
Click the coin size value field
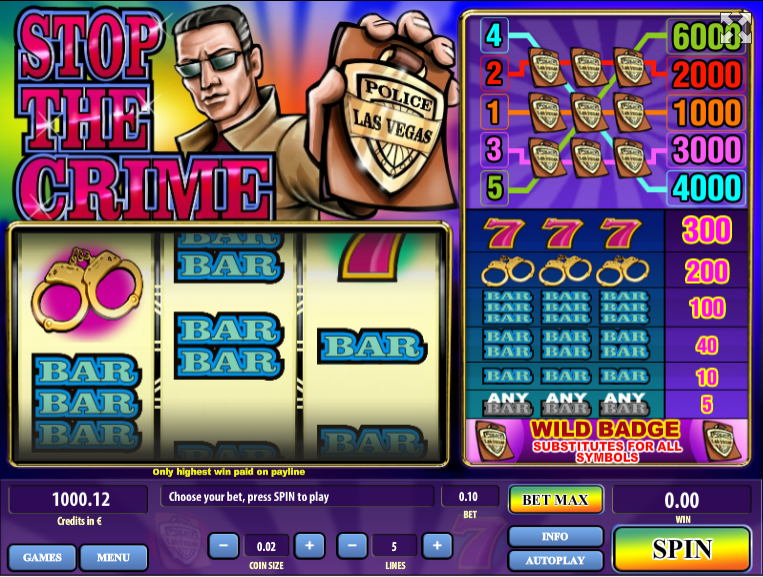point(266,546)
